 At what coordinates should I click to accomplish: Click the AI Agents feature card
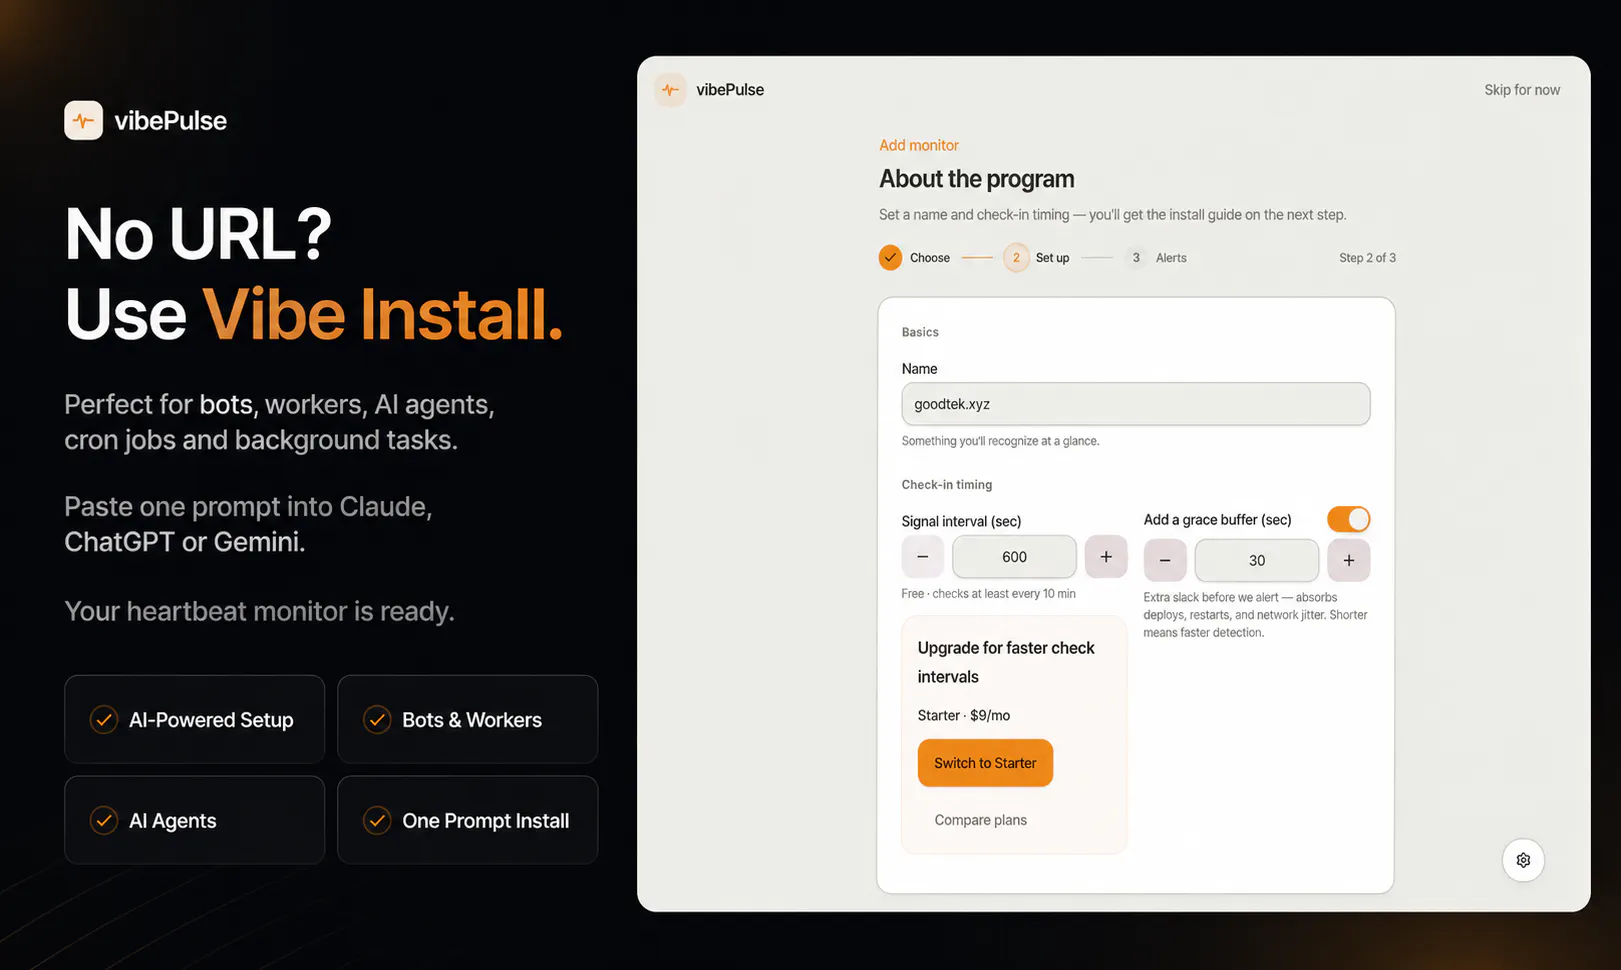pyautogui.click(x=195, y=820)
